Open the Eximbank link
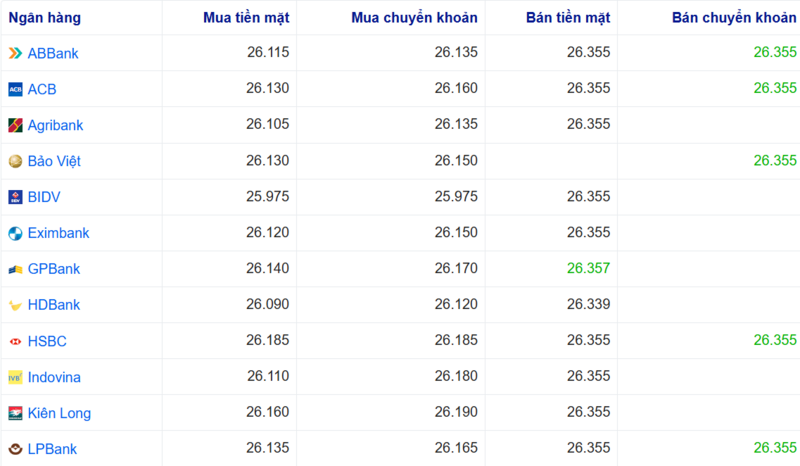Image resolution: width=800 pixels, height=466 pixels. [x=58, y=233]
